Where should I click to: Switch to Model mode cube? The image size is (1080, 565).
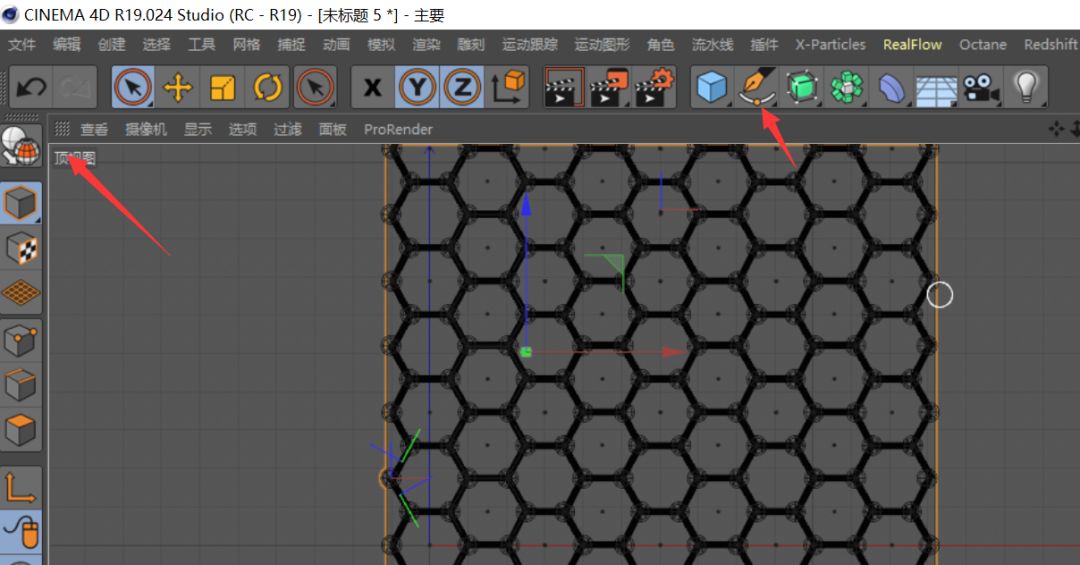tap(21, 203)
